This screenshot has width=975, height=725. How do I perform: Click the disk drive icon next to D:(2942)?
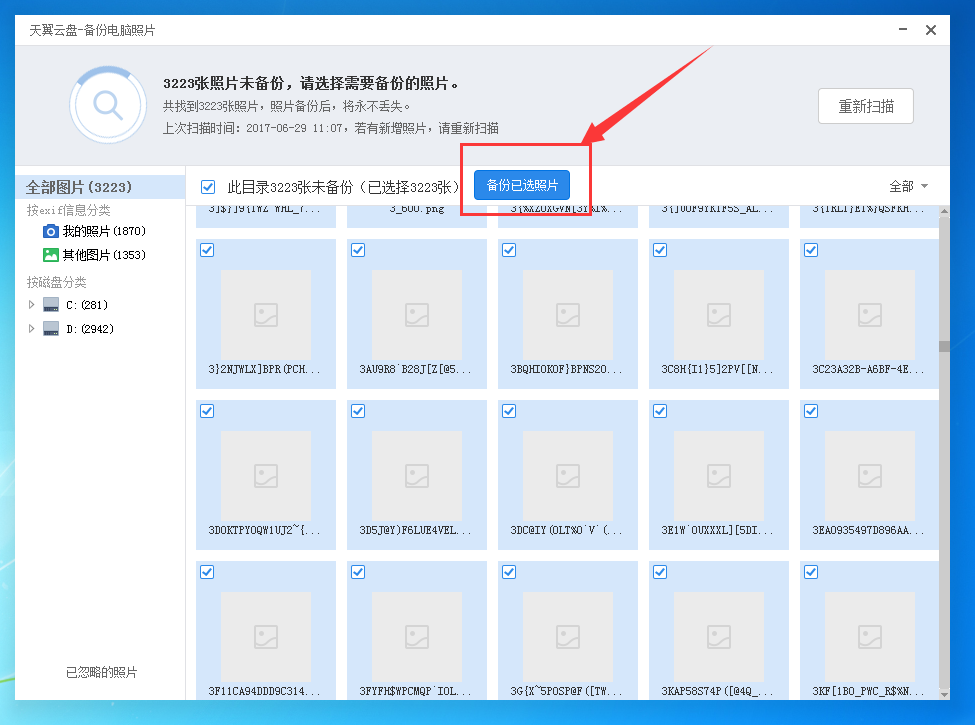coord(50,328)
